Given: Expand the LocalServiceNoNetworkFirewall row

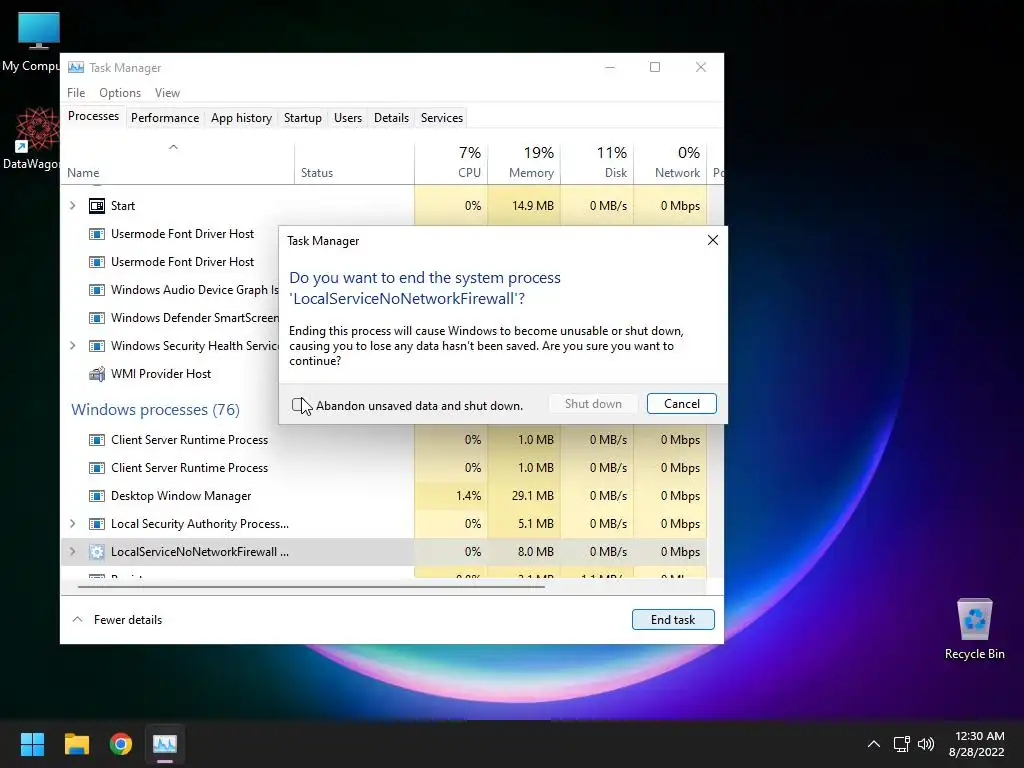Looking at the screenshot, I should pos(72,552).
